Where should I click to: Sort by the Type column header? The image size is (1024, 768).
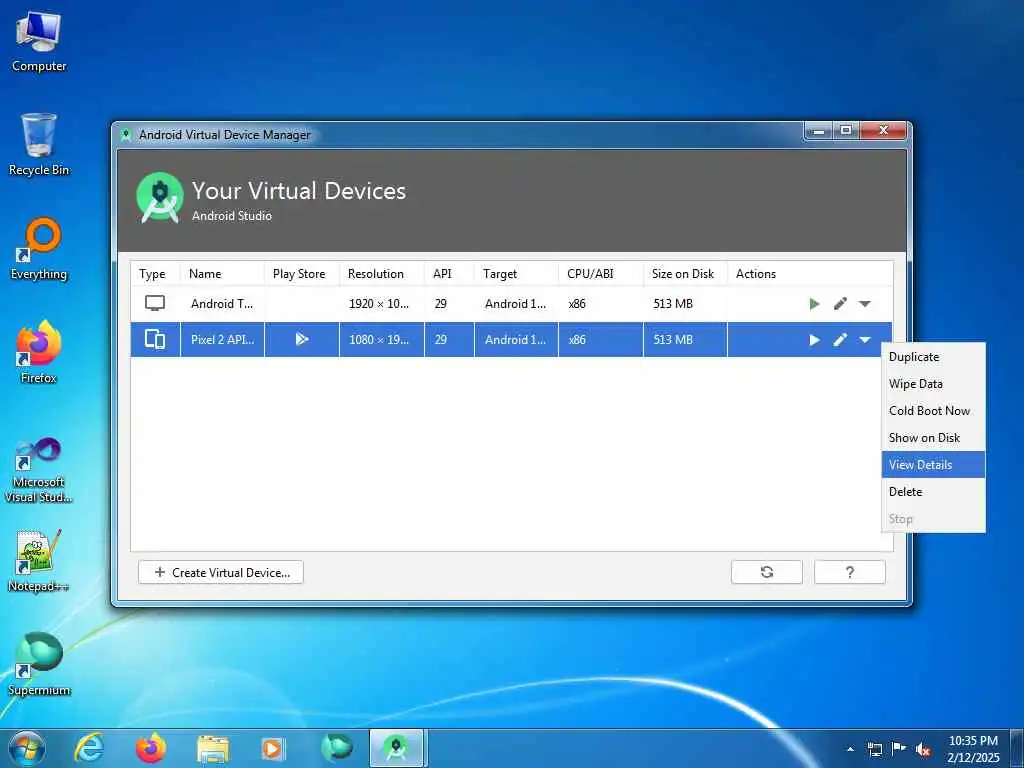(x=155, y=274)
